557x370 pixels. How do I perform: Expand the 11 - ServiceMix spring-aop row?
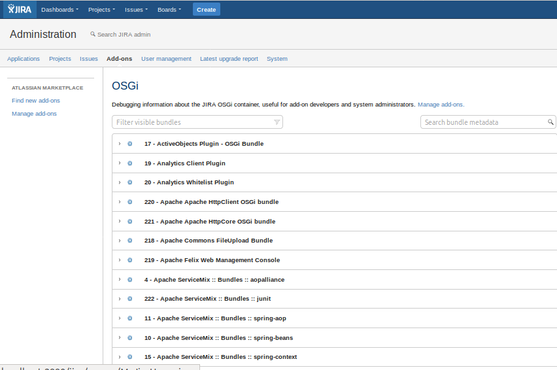pos(120,318)
